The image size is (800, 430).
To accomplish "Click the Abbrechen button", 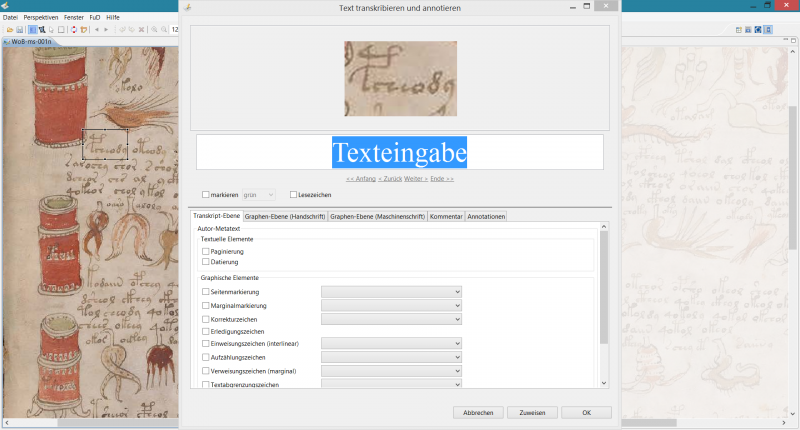I will (478, 413).
